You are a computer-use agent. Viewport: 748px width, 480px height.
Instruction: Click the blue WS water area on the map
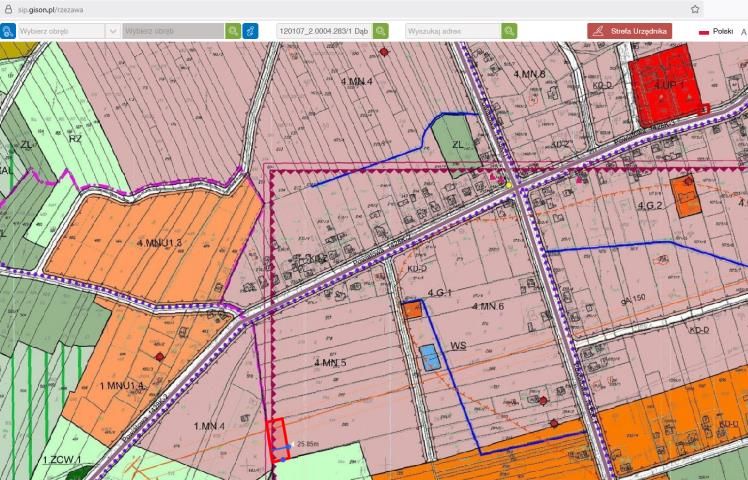(x=429, y=357)
